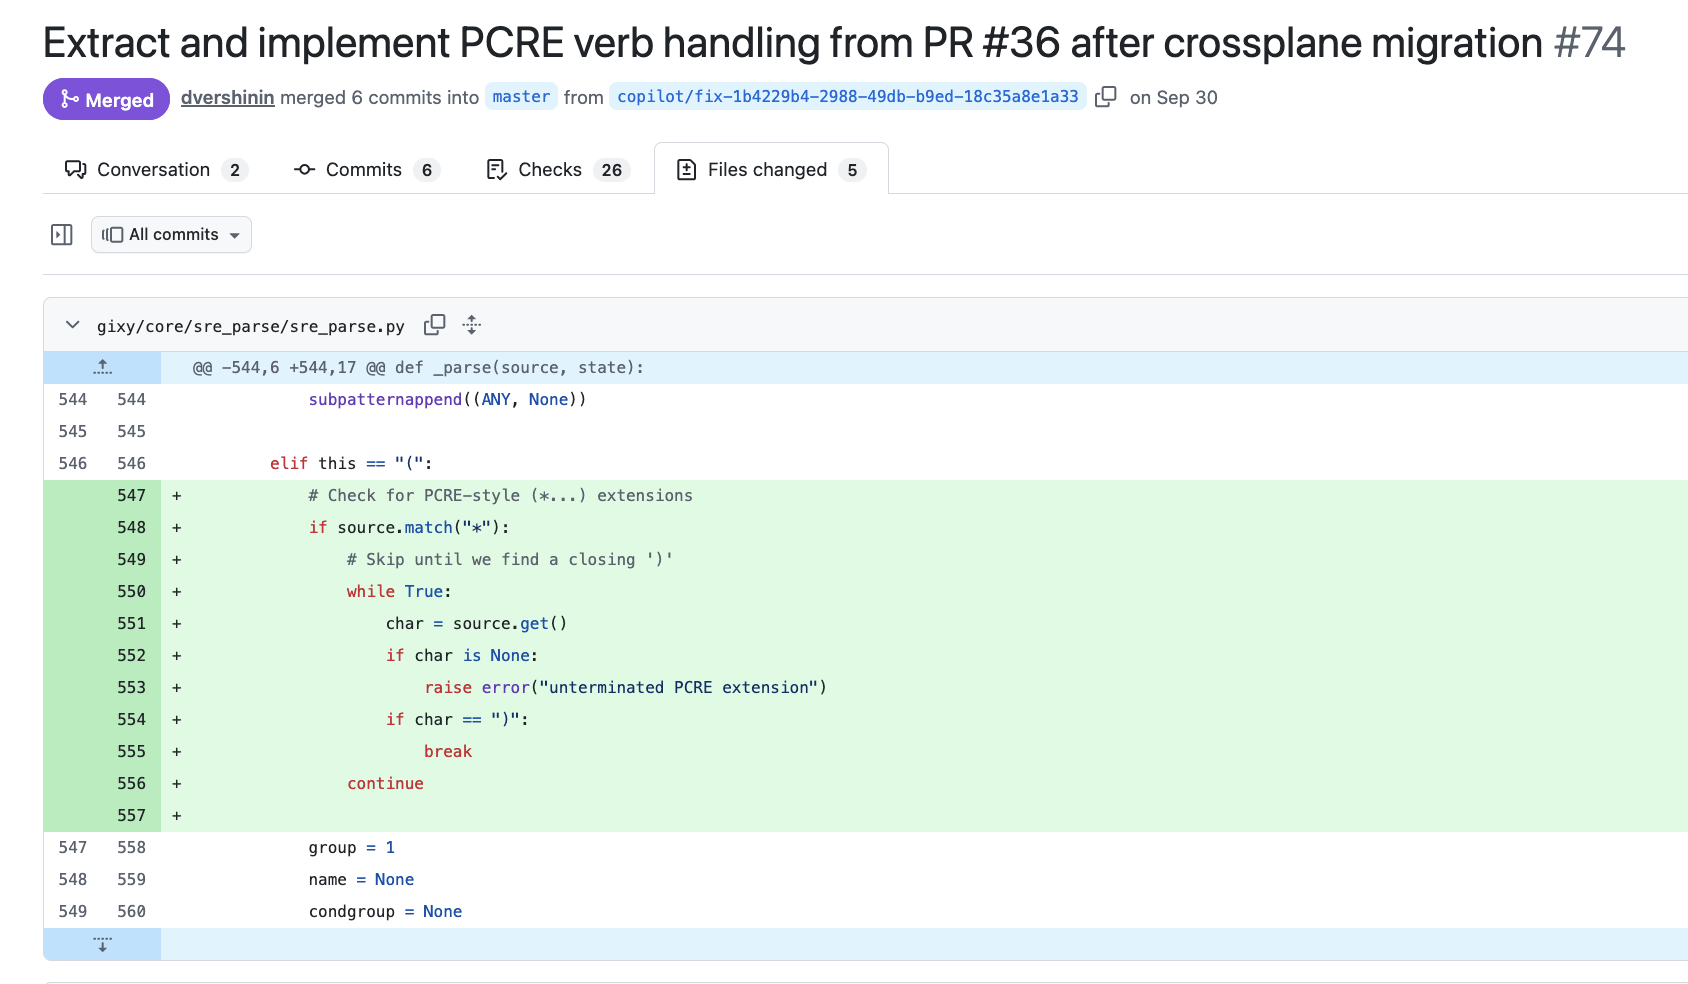Copy the sre_parse.py file path icon
The width and height of the screenshot is (1688, 984).
pyautogui.click(x=434, y=325)
